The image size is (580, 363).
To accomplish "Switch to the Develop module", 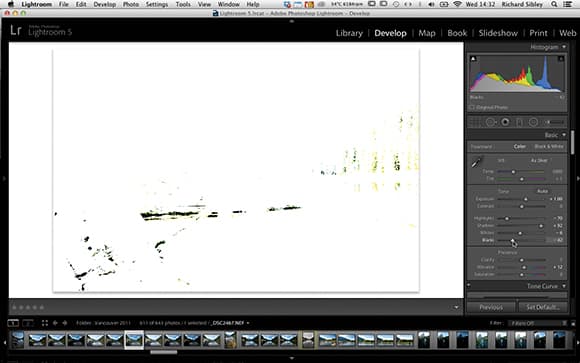I will [390, 33].
